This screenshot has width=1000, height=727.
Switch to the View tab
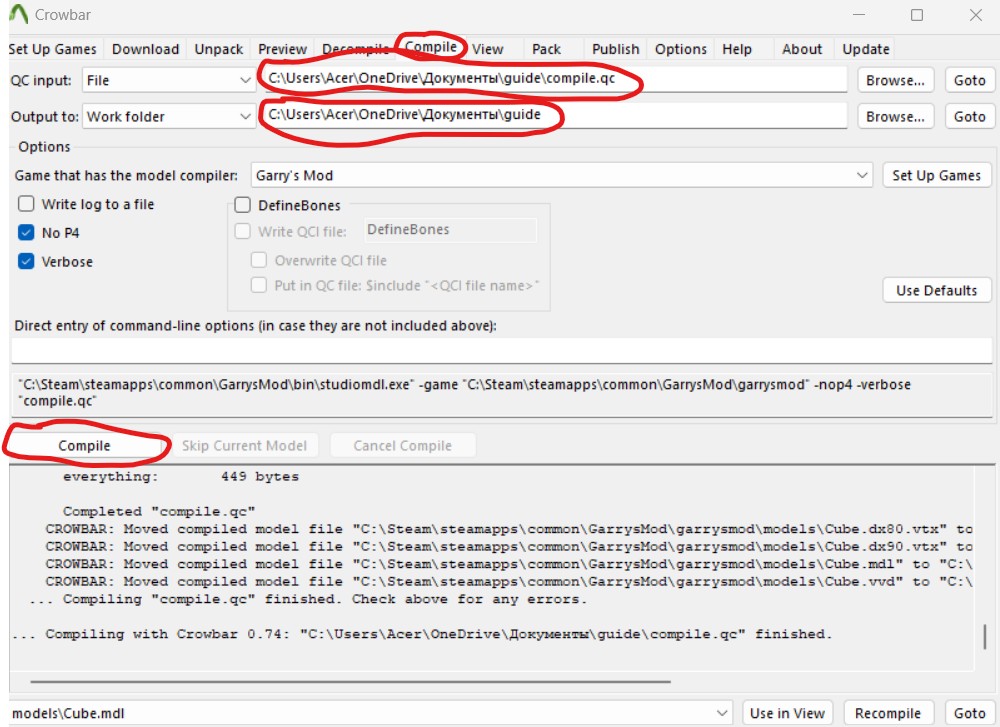point(488,49)
